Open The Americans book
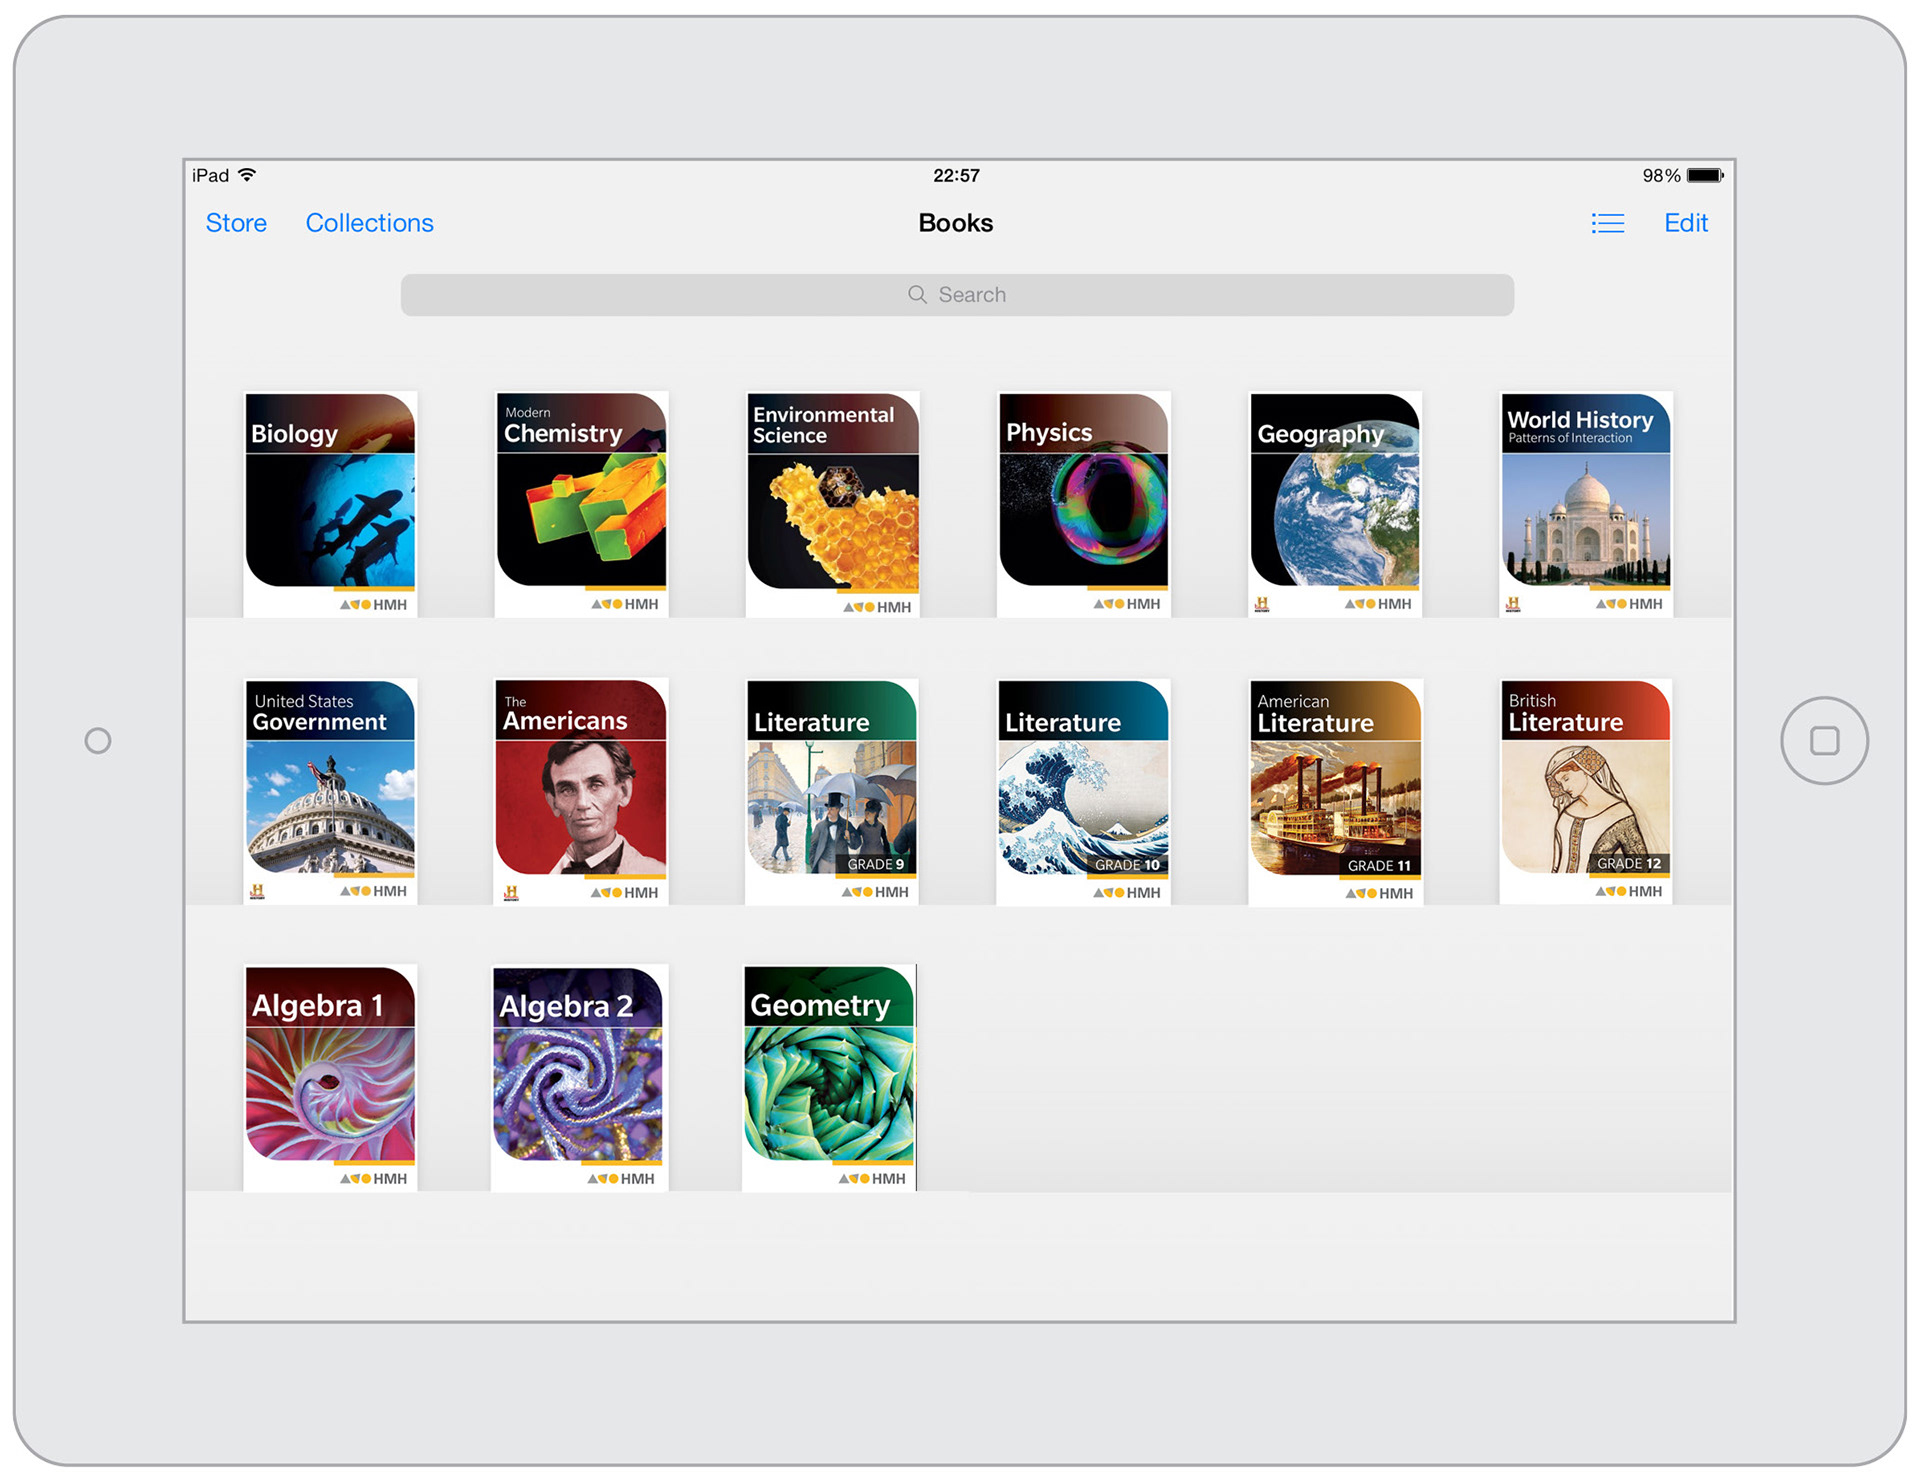Screen dimensions: 1920x1481 581,792
